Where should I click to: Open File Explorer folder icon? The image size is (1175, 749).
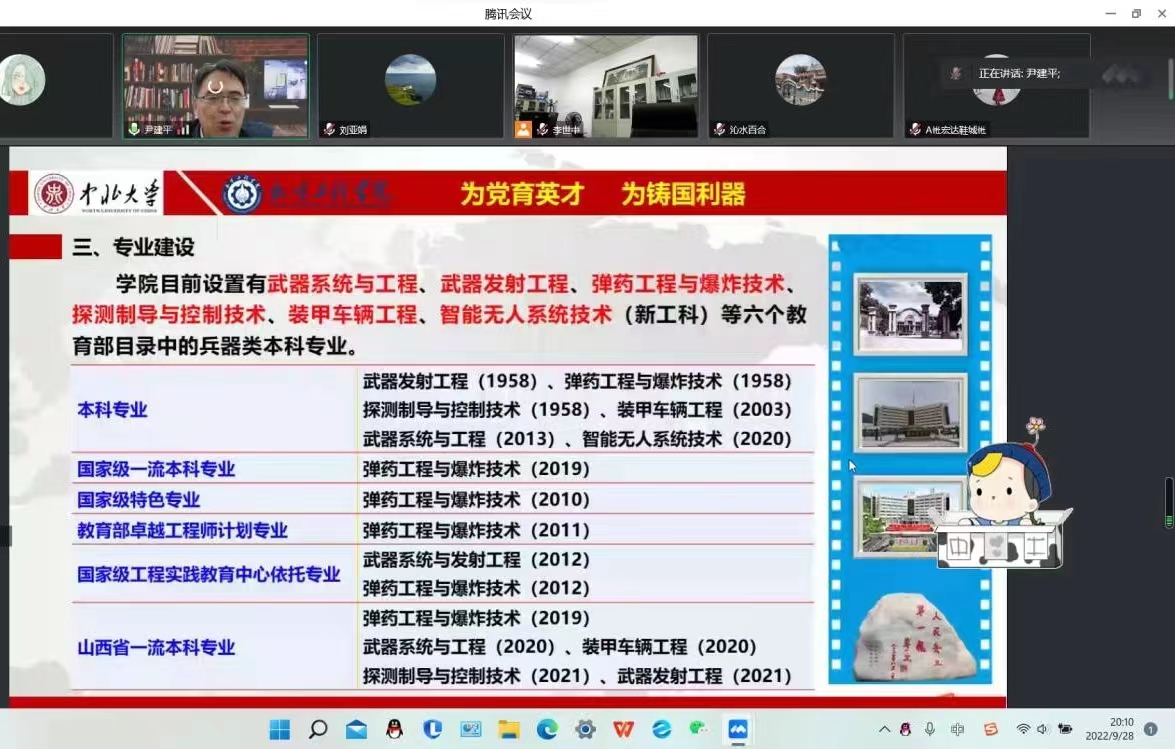click(x=509, y=729)
